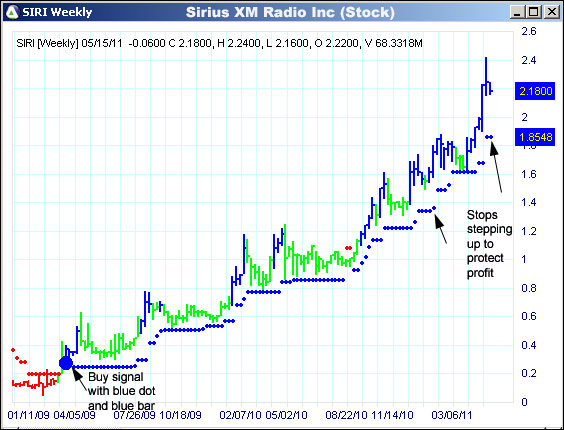The image size is (564, 430).
Task: Click the 10/18/09 date axis label
Action: [x=180, y=415]
